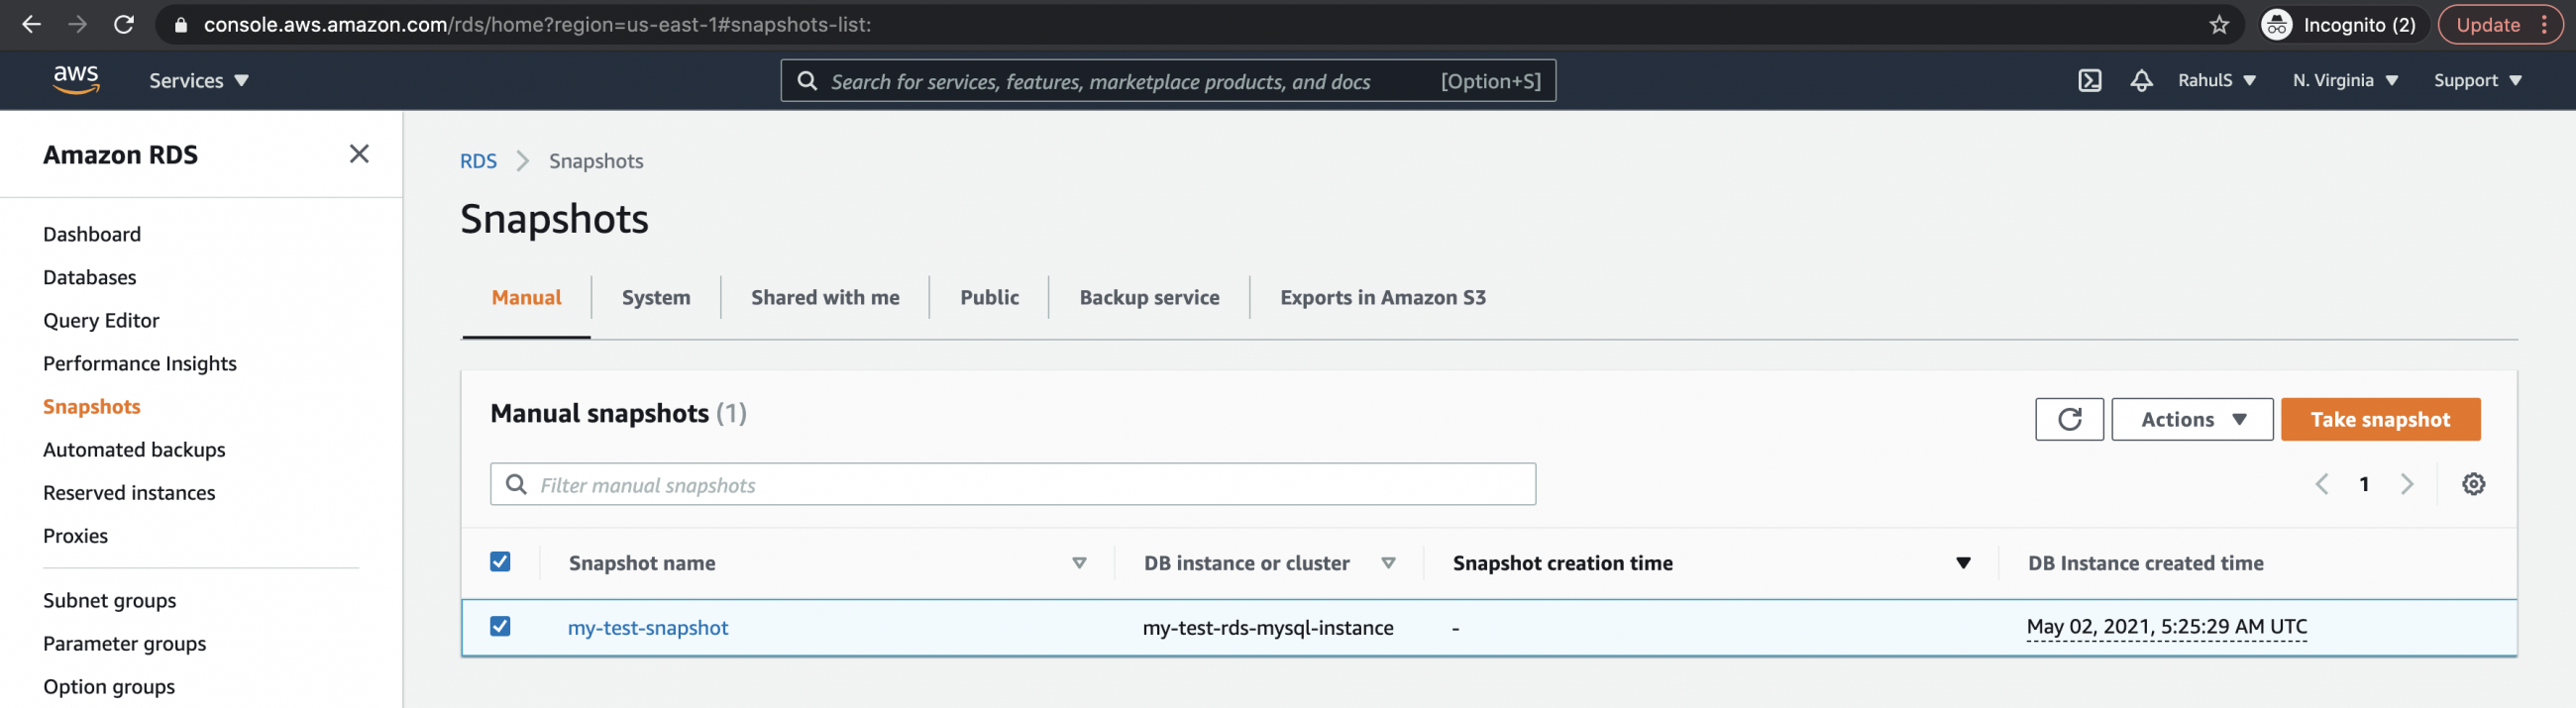Open the Services dropdown menu

tap(199, 80)
